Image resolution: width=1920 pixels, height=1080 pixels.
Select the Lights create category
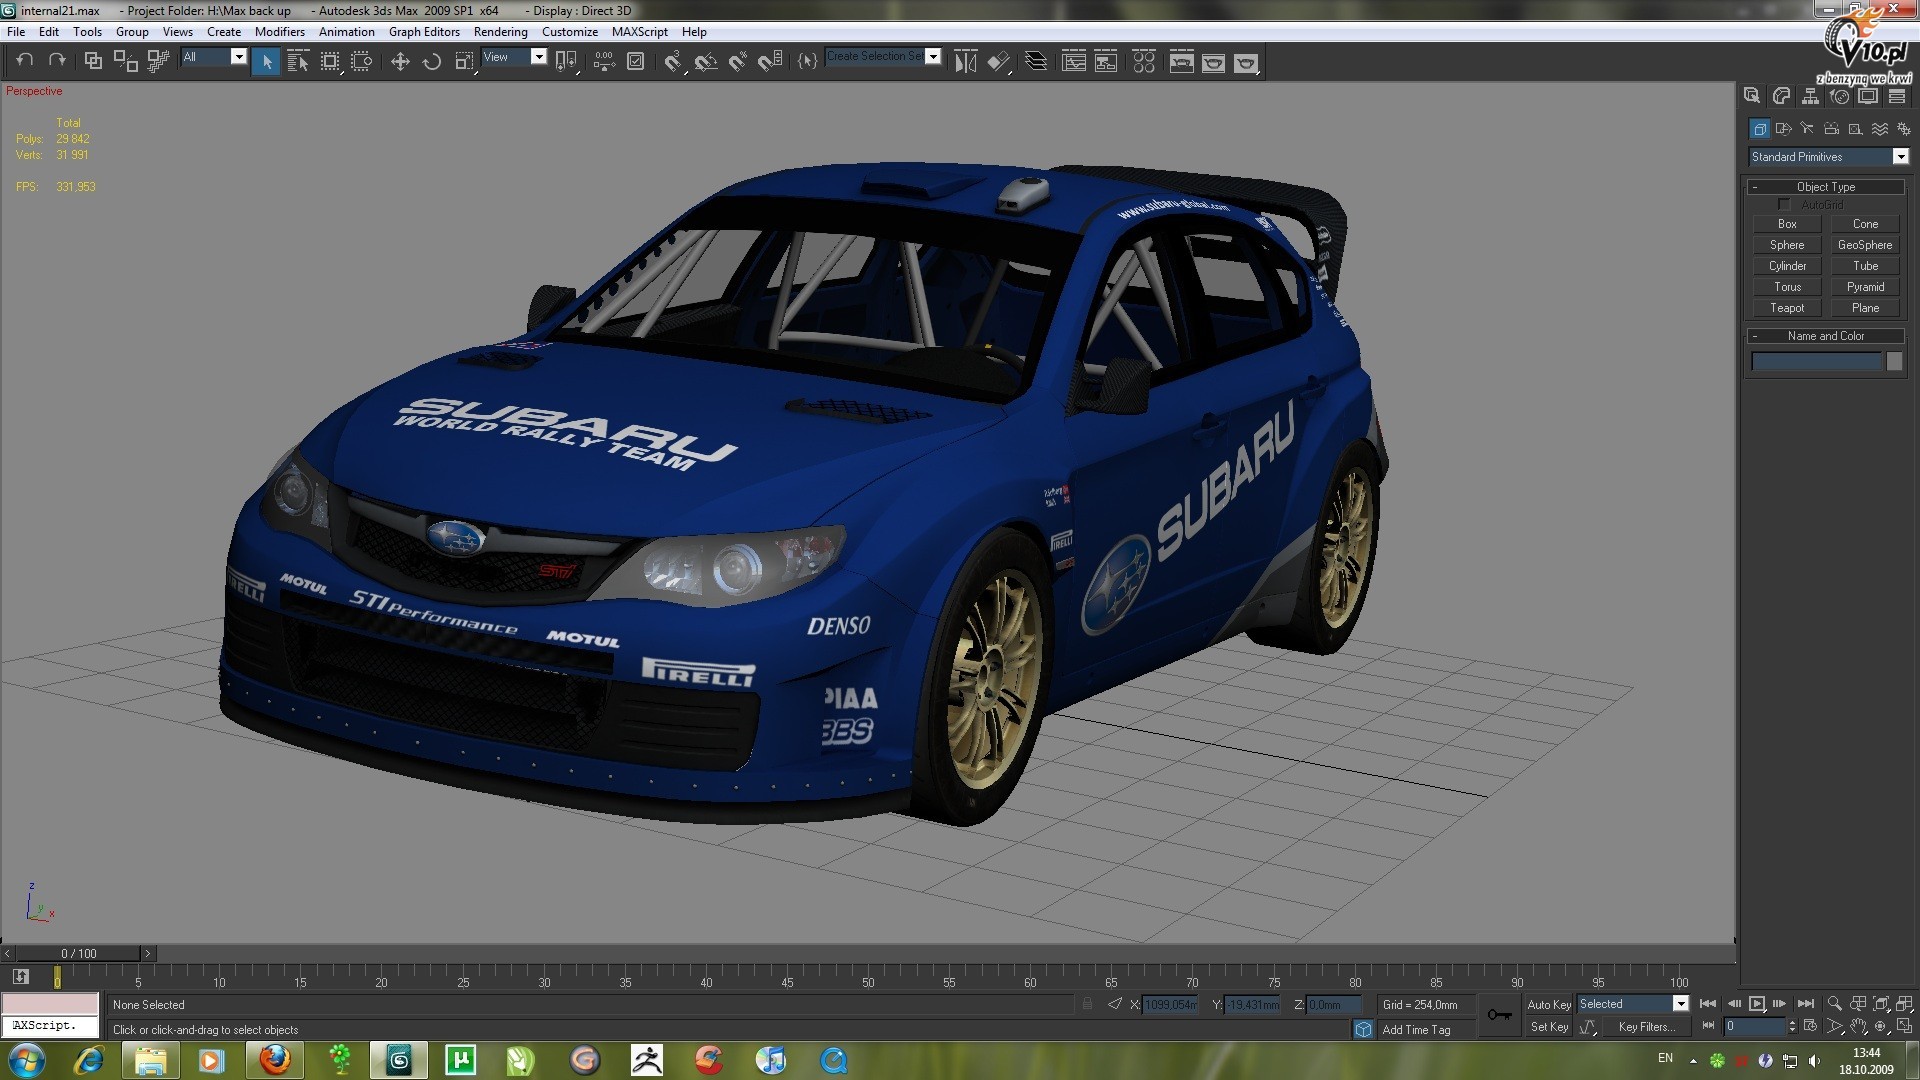(x=1807, y=128)
